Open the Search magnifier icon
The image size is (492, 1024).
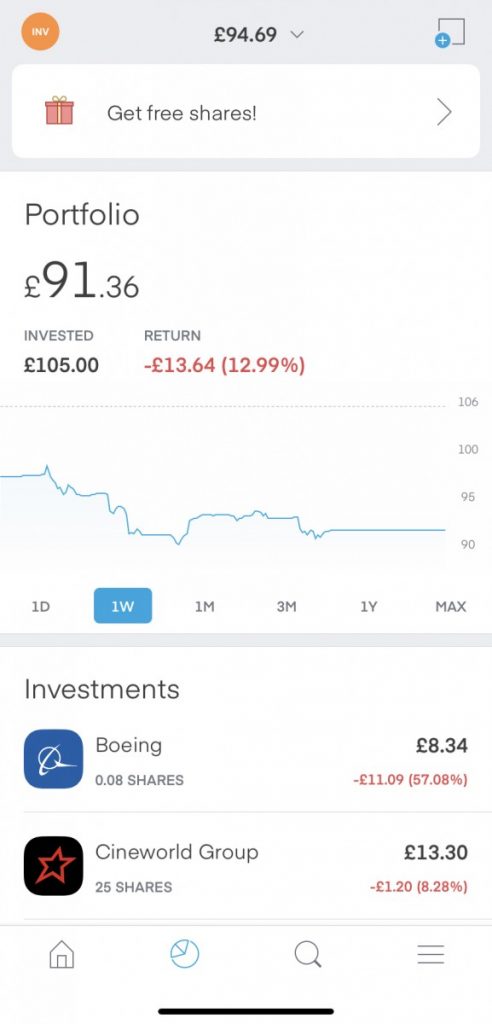(308, 955)
